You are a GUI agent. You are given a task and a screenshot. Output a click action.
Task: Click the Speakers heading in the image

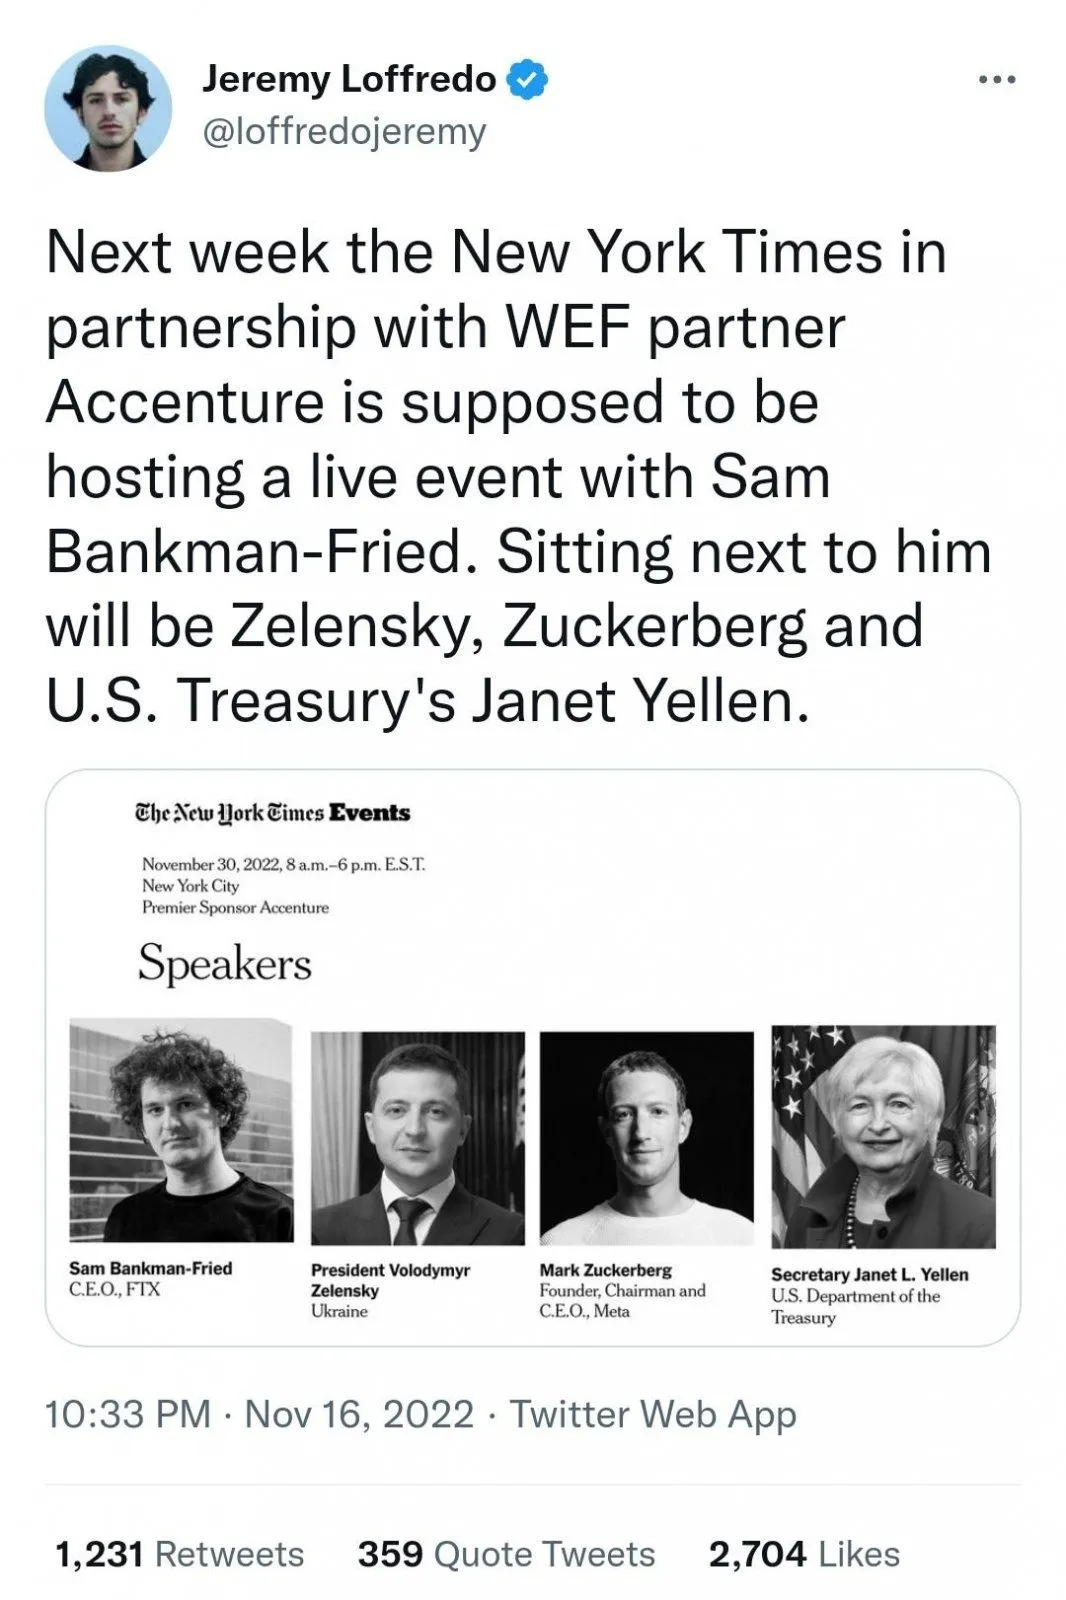click(x=225, y=963)
